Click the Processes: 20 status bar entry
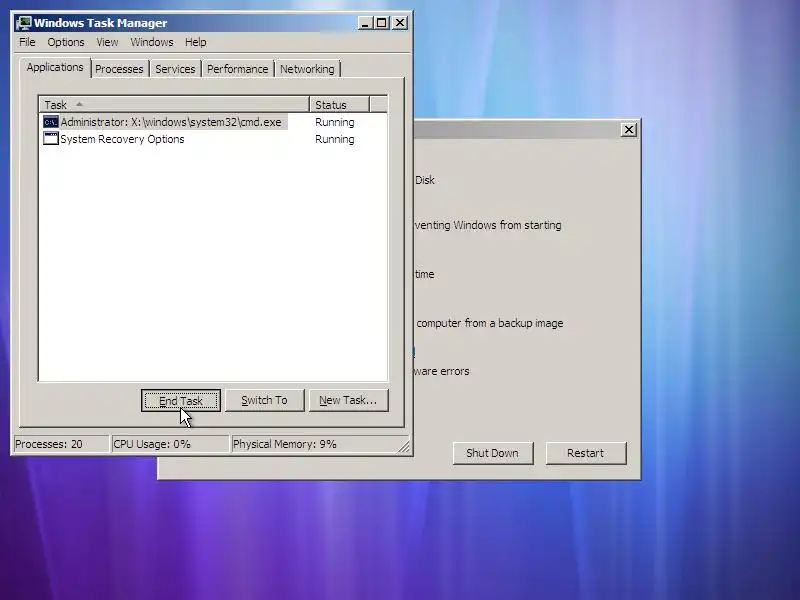Viewport: 800px width, 600px height. [x=61, y=444]
